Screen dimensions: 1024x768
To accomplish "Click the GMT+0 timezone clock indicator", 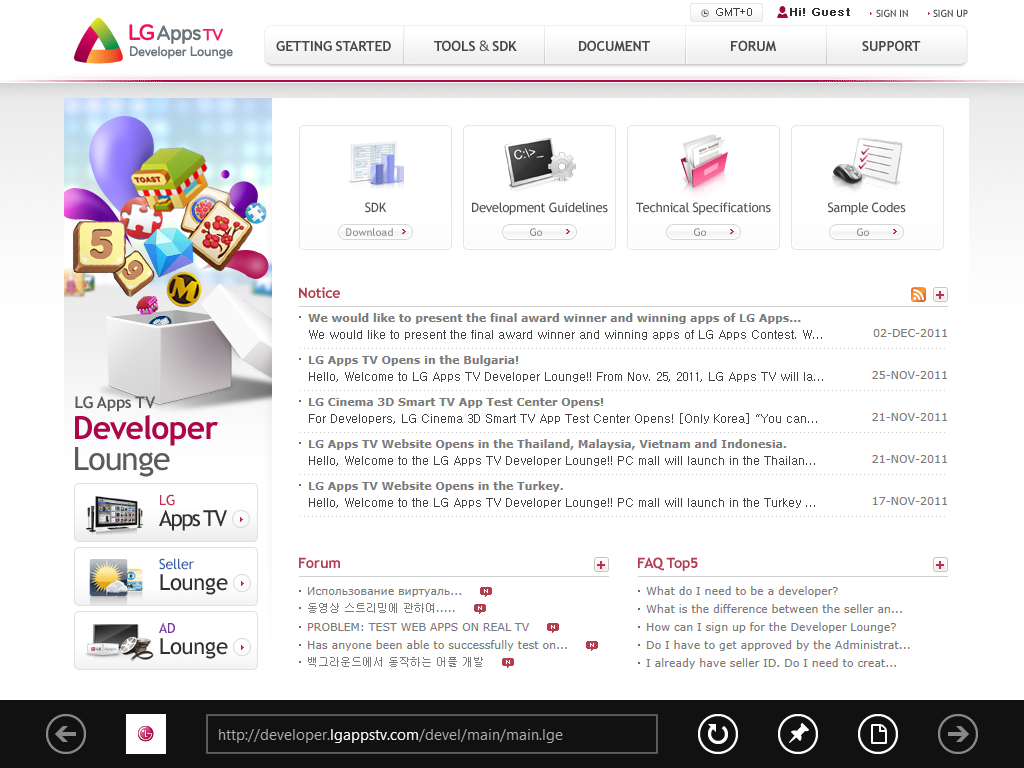I will click(x=726, y=12).
